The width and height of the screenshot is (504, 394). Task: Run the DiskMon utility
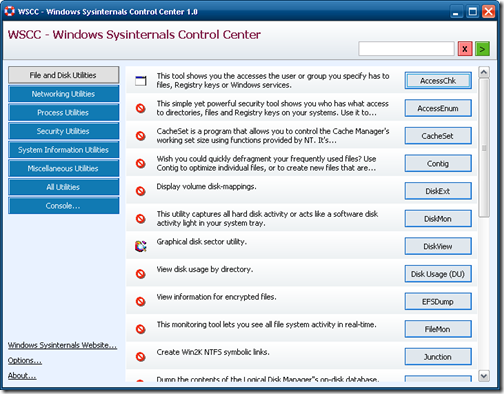[x=438, y=219]
